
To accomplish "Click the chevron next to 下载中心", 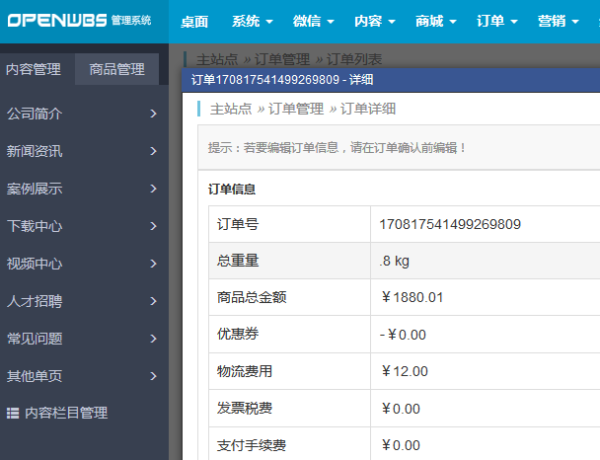I will (x=153, y=226).
